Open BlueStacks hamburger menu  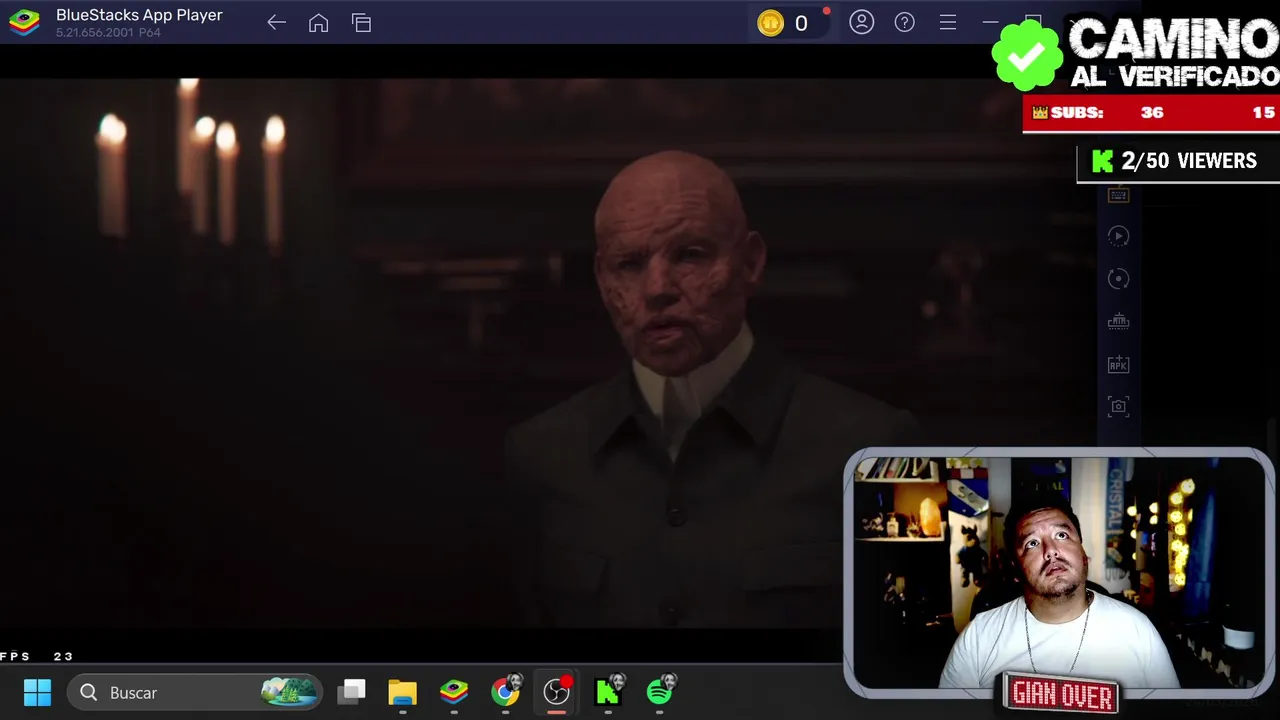click(947, 22)
